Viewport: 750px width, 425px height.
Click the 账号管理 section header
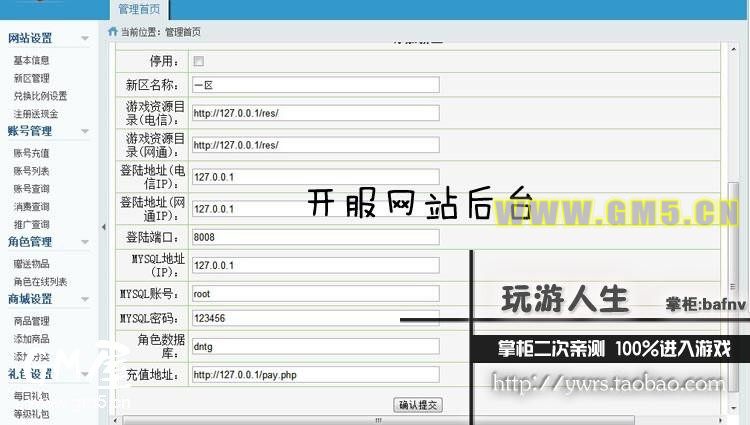[30, 131]
